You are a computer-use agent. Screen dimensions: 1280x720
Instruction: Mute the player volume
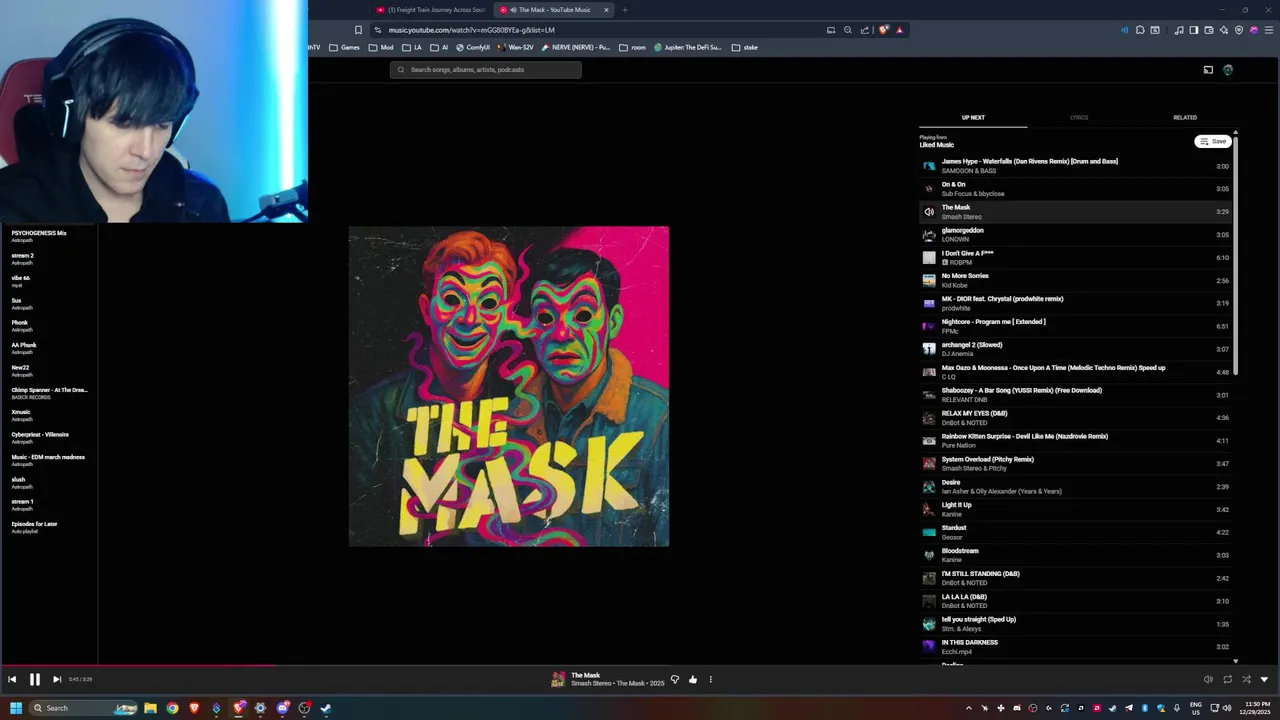pos(1208,679)
